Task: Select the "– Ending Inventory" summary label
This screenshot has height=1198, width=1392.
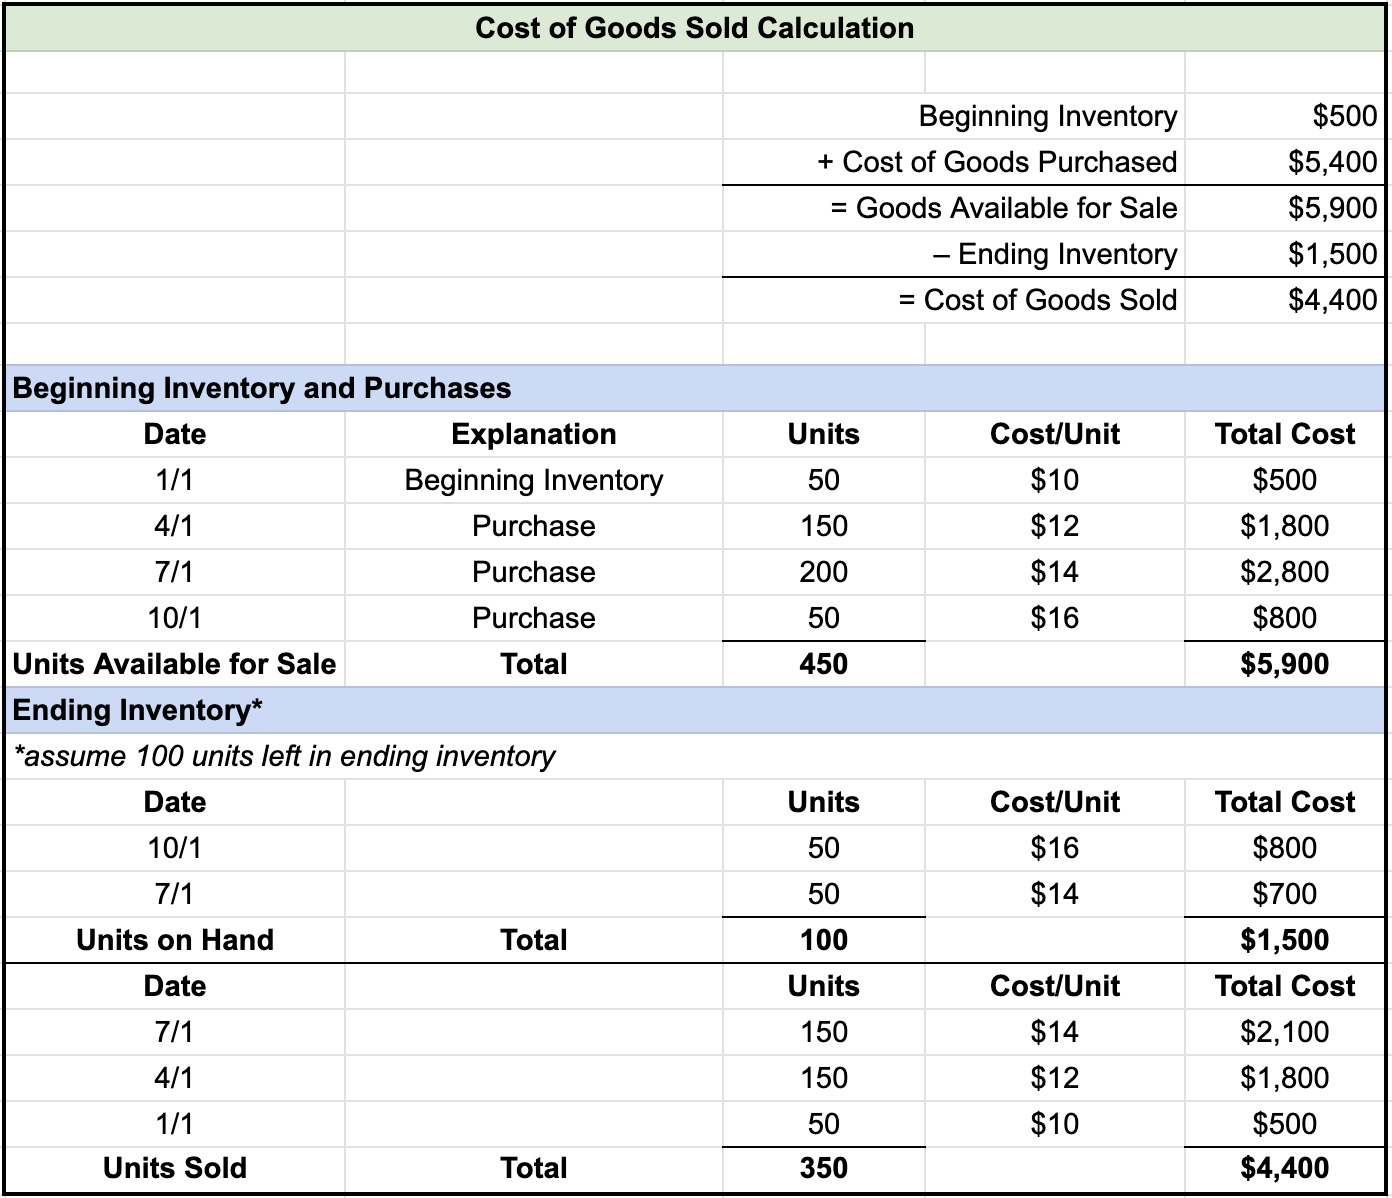Action: coord(1055,254)
